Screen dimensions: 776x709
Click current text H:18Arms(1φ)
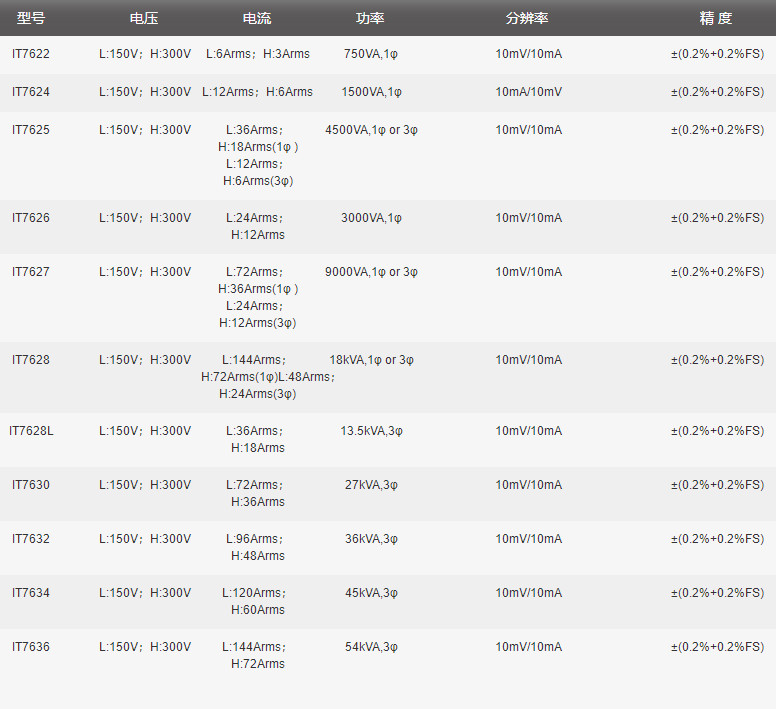pyautogui.click(x=258, y=147)
